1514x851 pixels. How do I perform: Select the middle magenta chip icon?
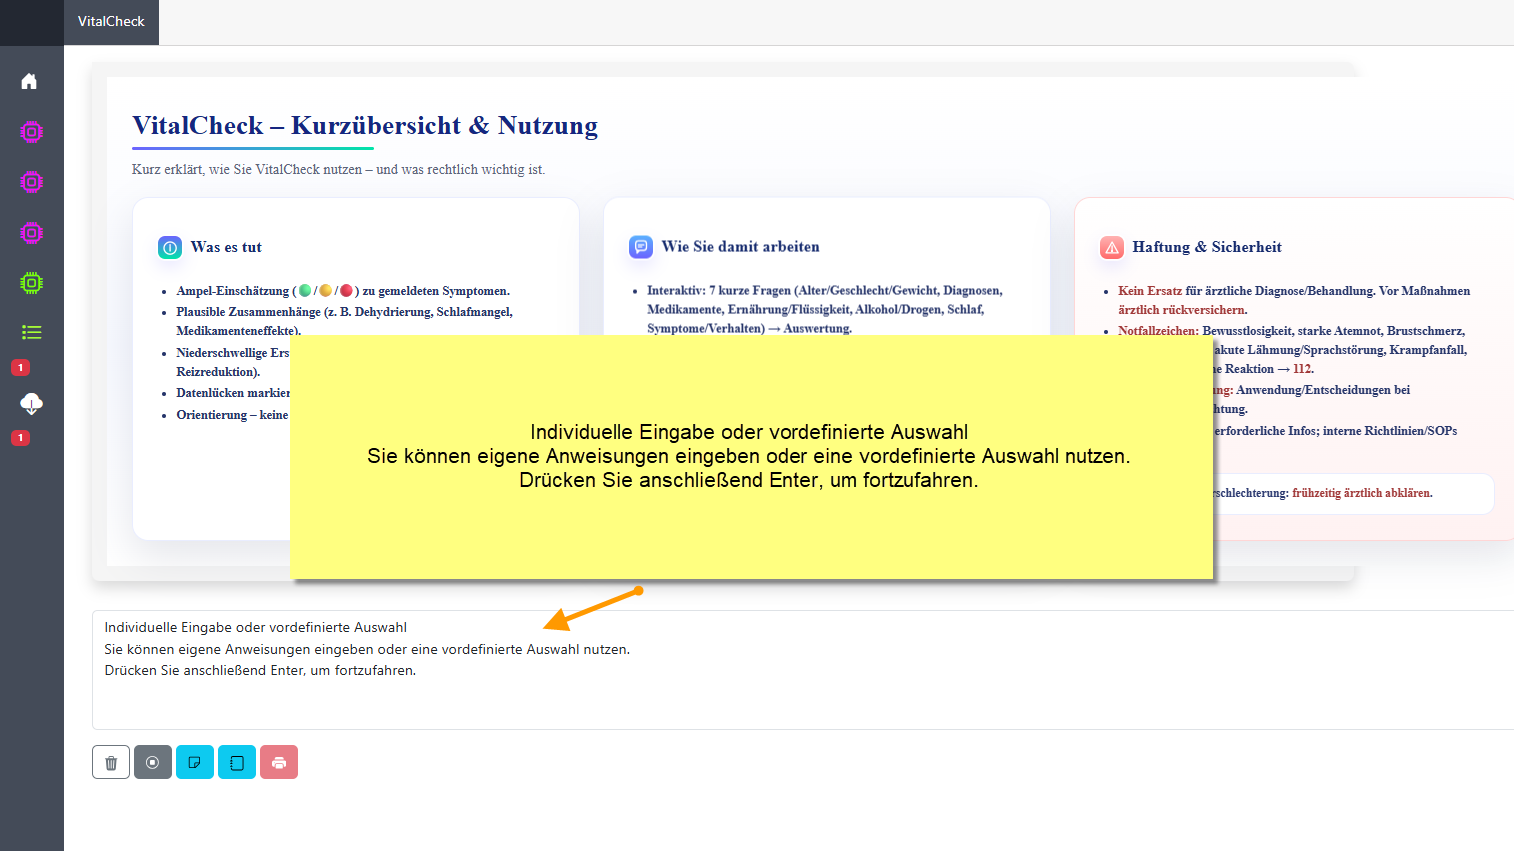click(x=31, y=182)
